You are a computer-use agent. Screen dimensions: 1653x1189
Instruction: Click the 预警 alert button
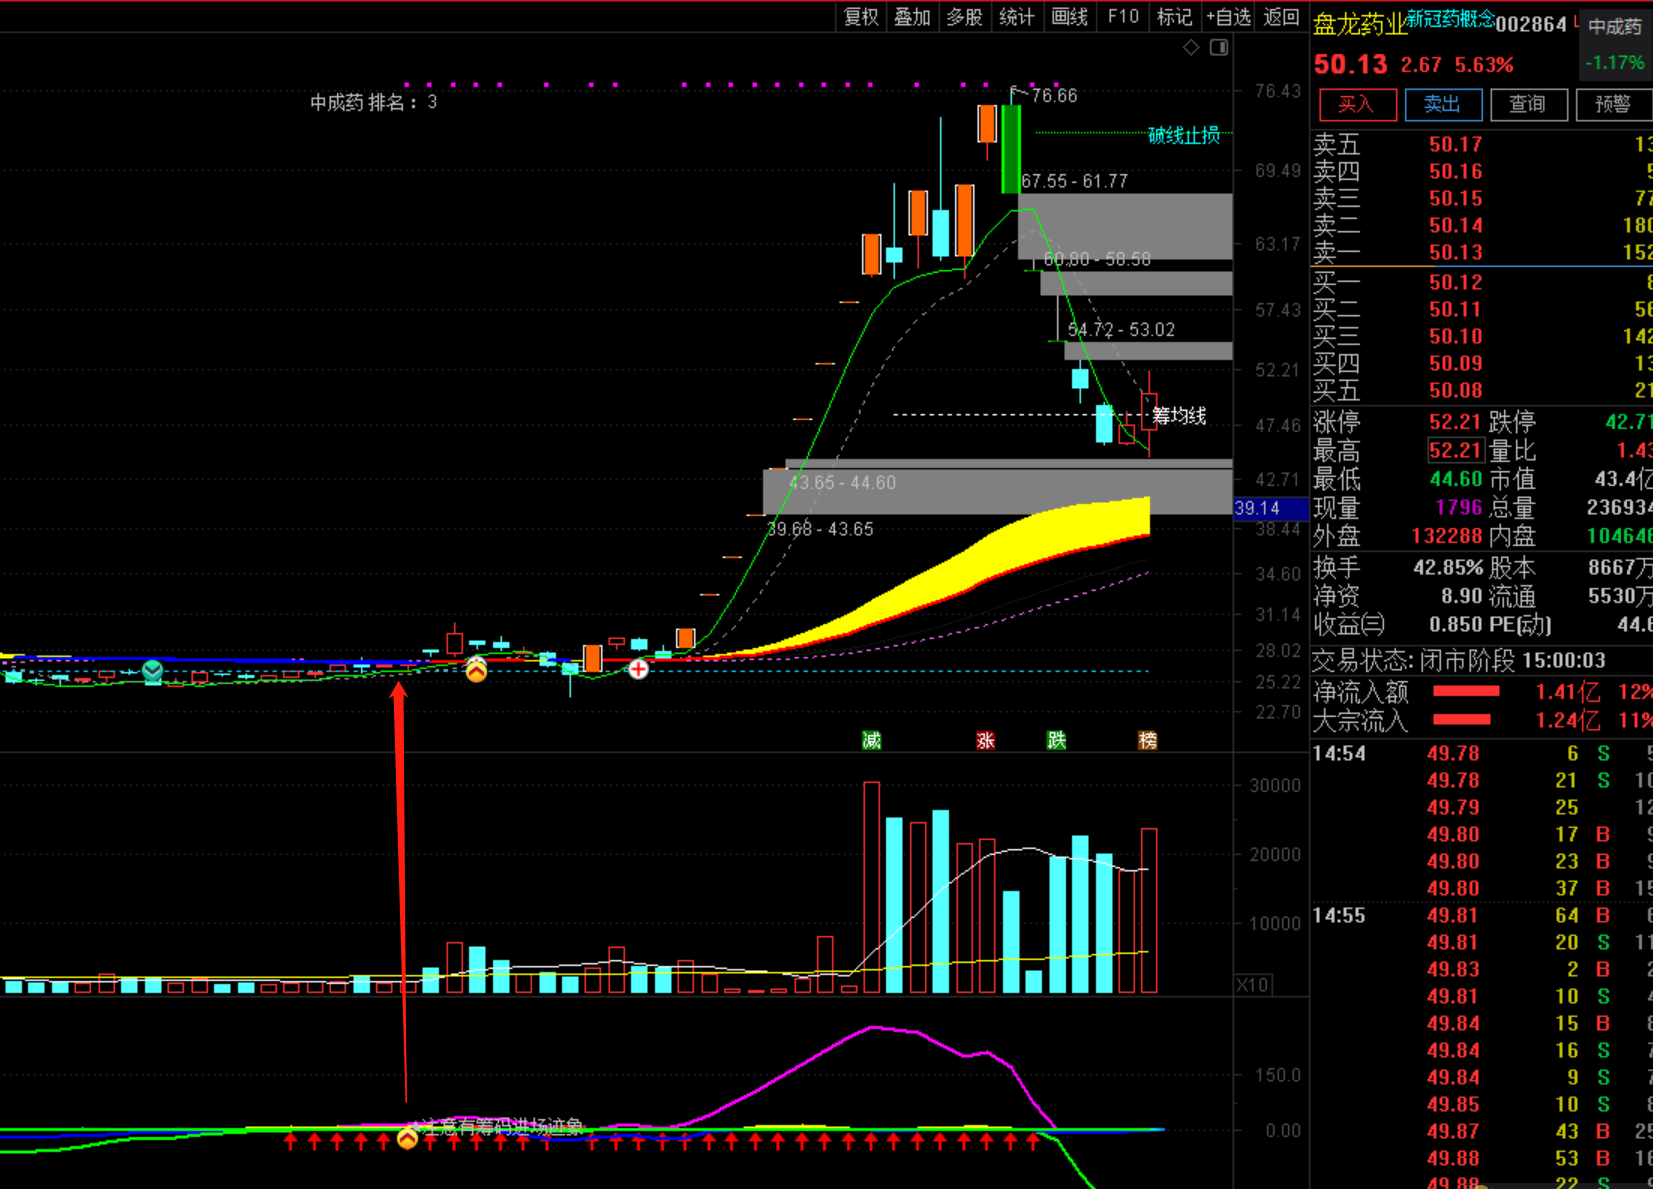pos(1613,104)
